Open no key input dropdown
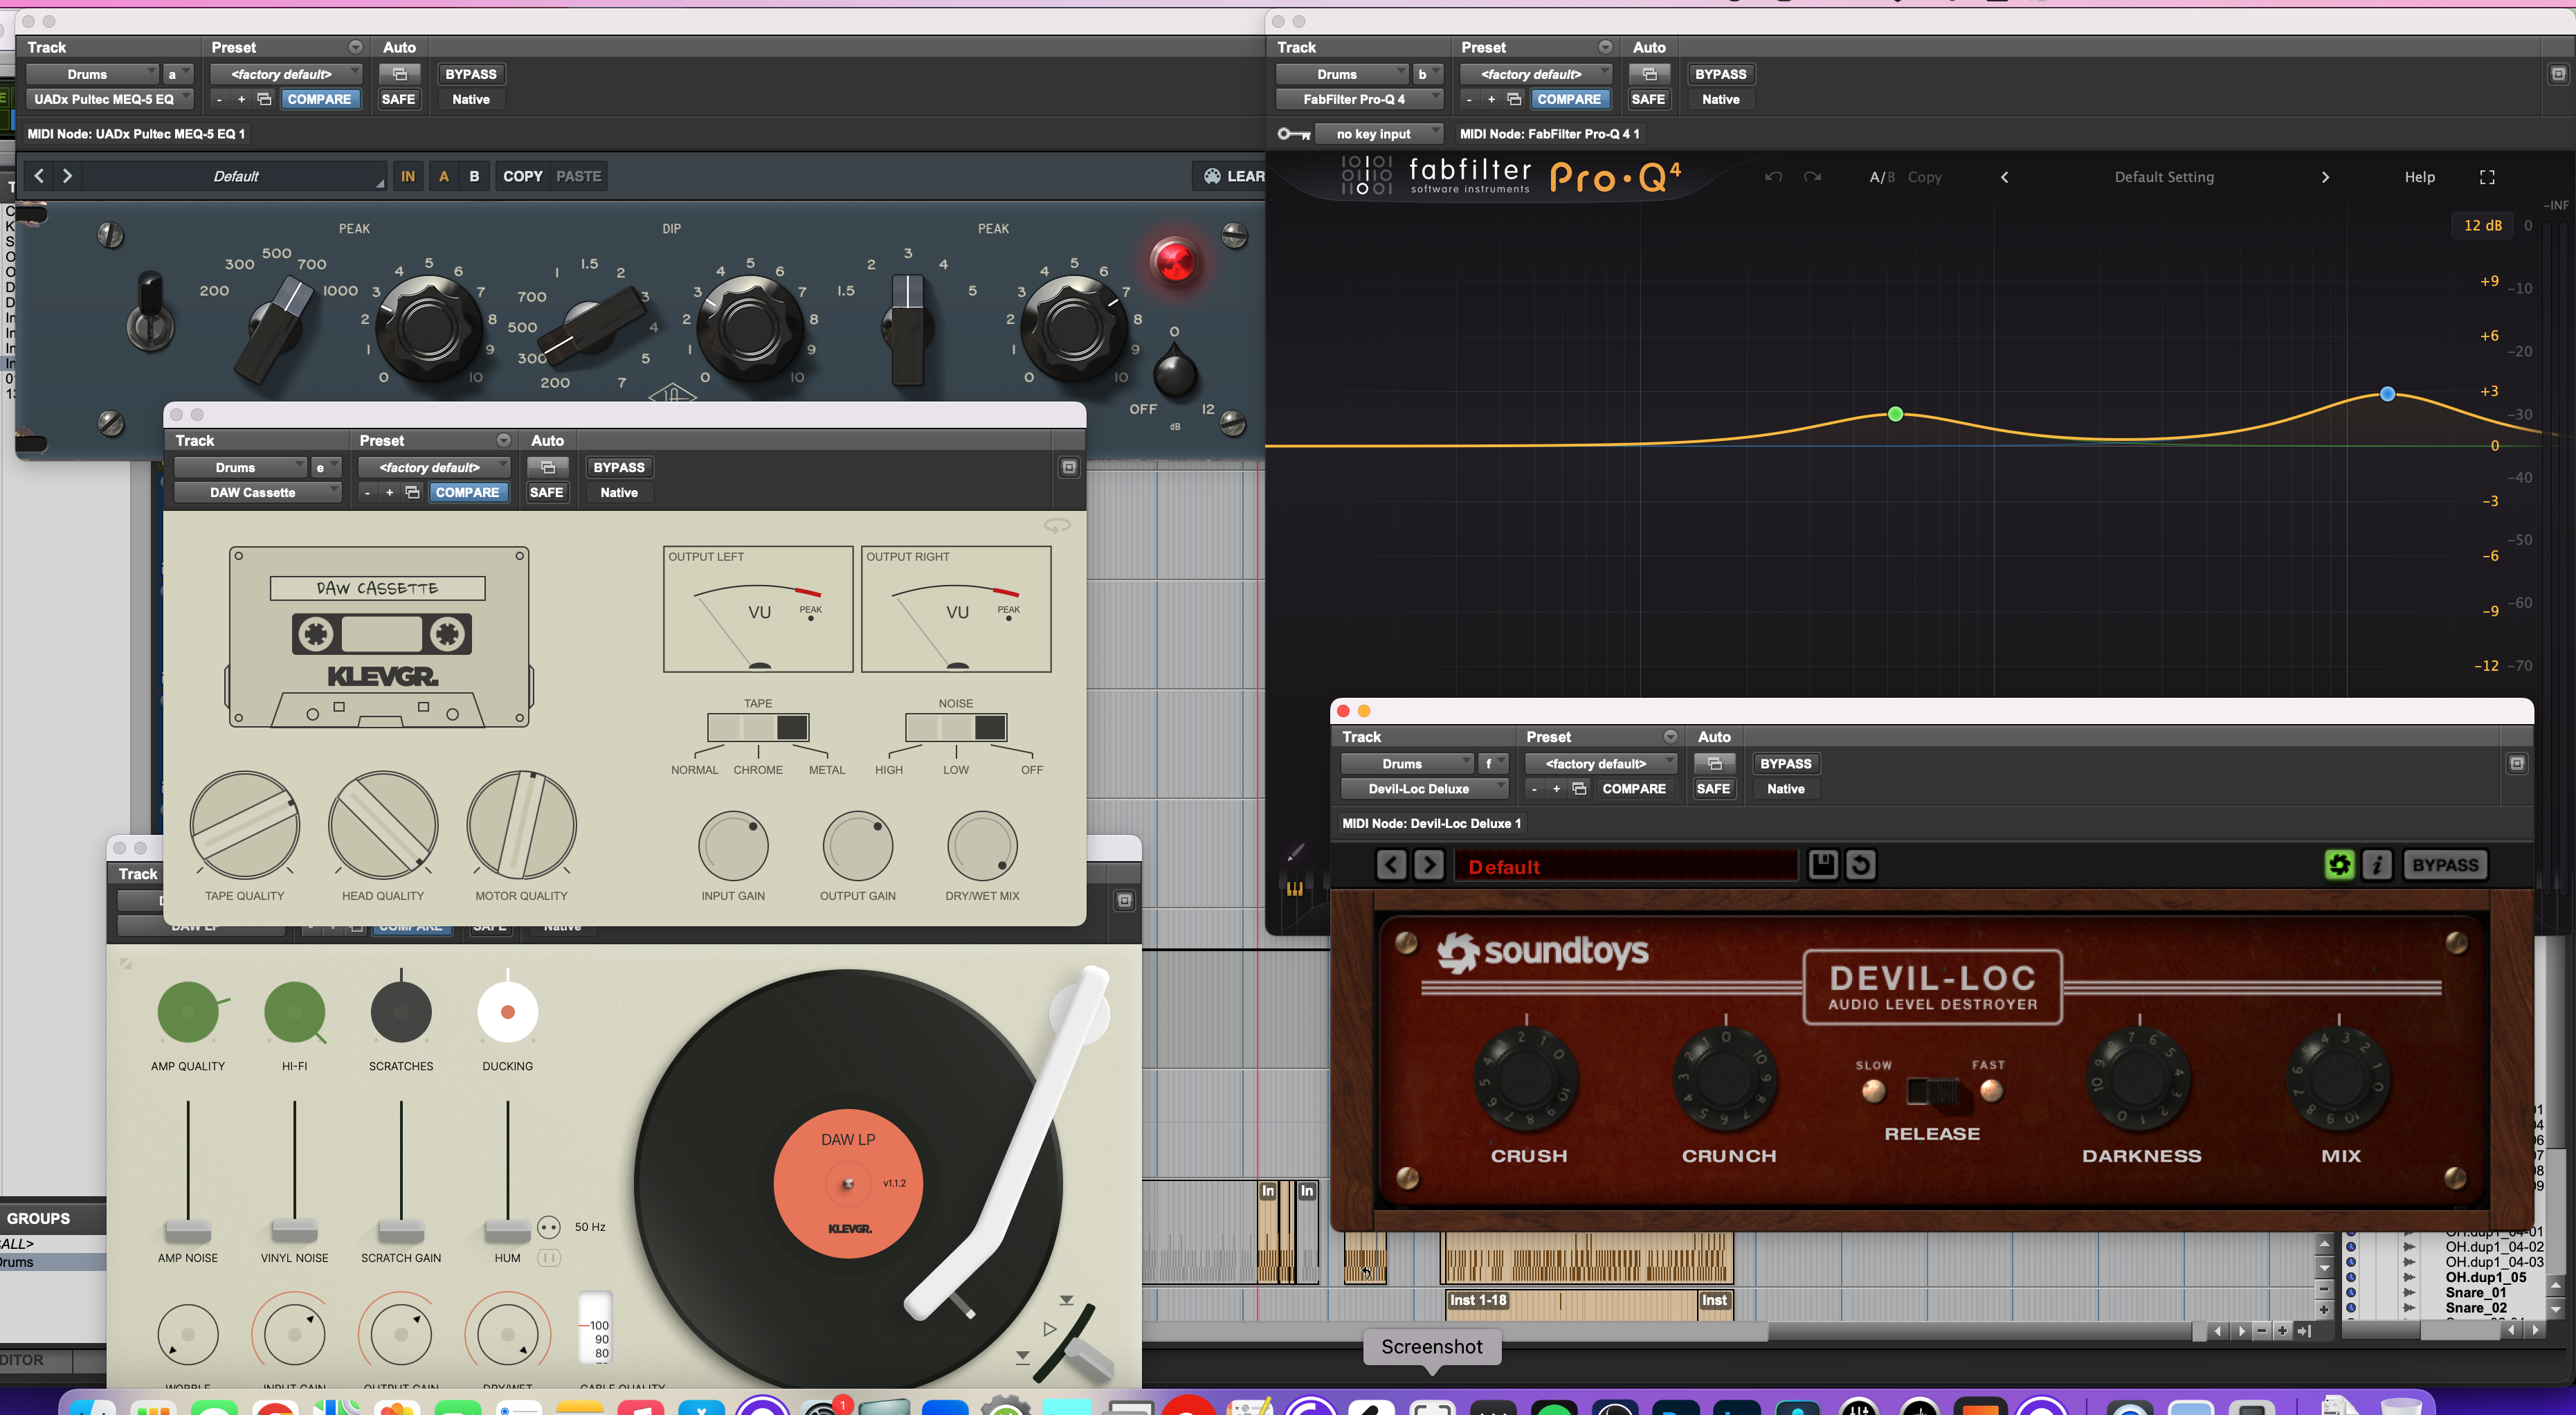 pyautogui.click(x=1380, y=134)
